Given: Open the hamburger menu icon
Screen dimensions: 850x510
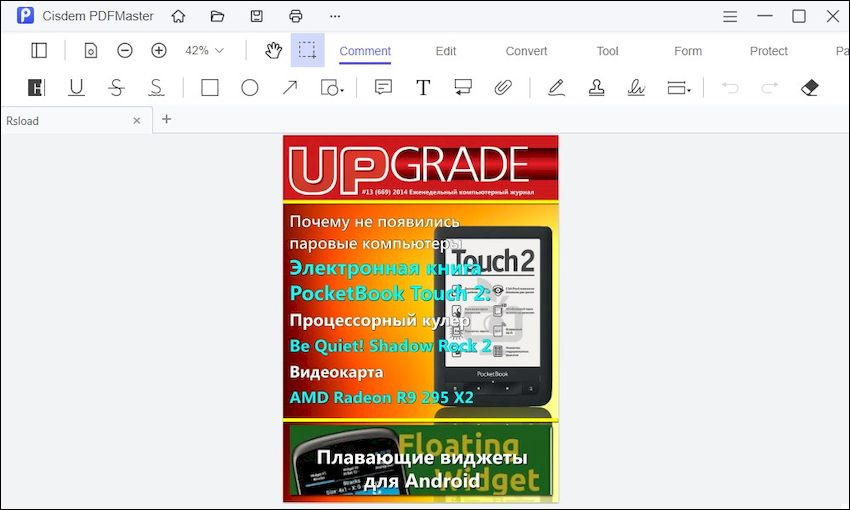Looking at the screenshot, I should tap(730, 16).
